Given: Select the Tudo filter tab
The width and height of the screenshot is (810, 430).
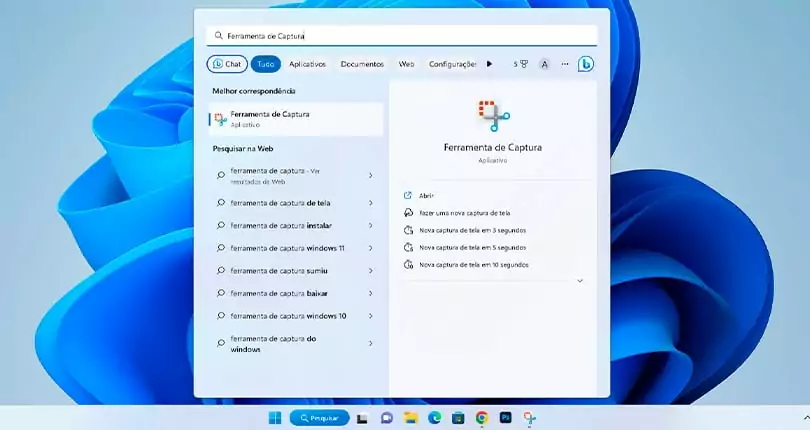Looking at the screenshot, I should [266, 64].
